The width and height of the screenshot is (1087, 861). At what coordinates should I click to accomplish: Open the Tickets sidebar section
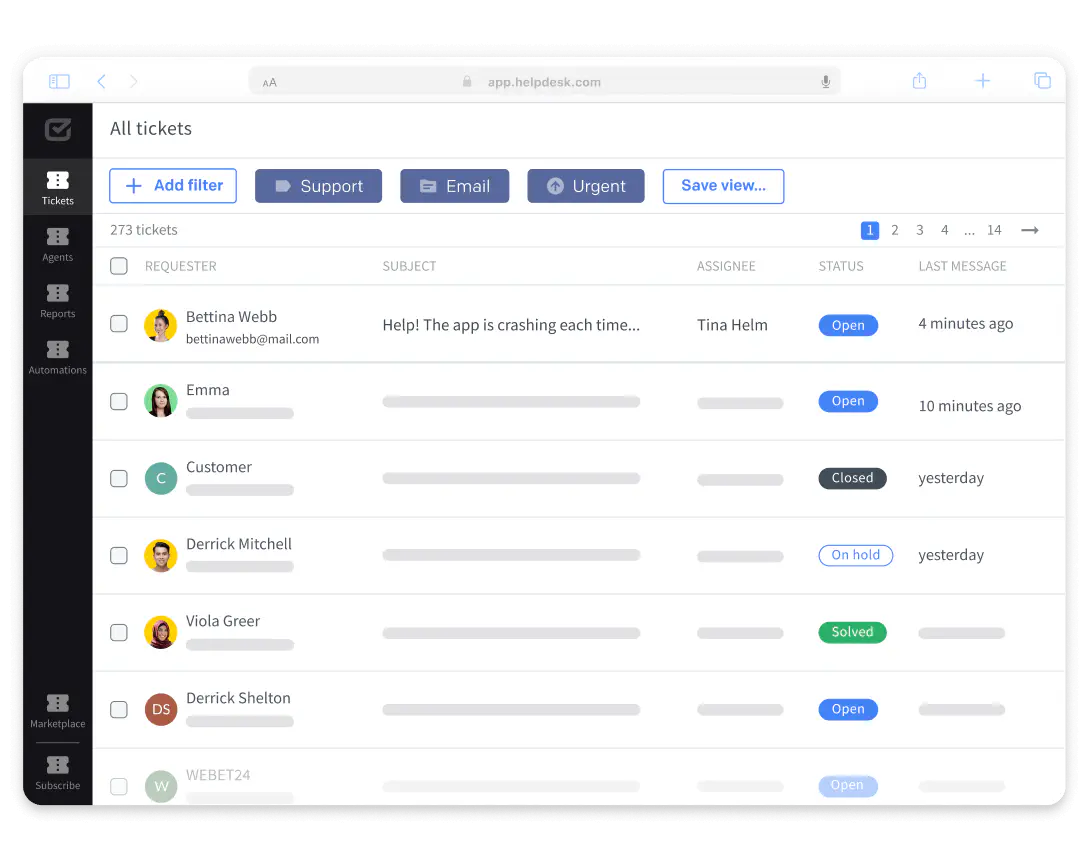pos(58,188)
